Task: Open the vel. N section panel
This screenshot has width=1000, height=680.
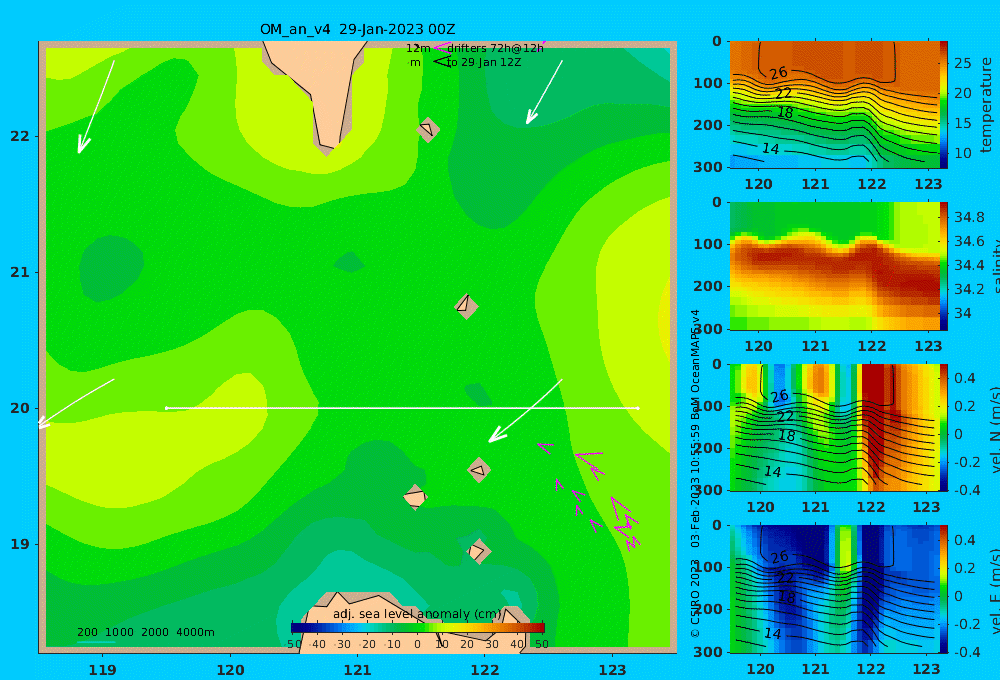Action: click(x=834, y=427)
